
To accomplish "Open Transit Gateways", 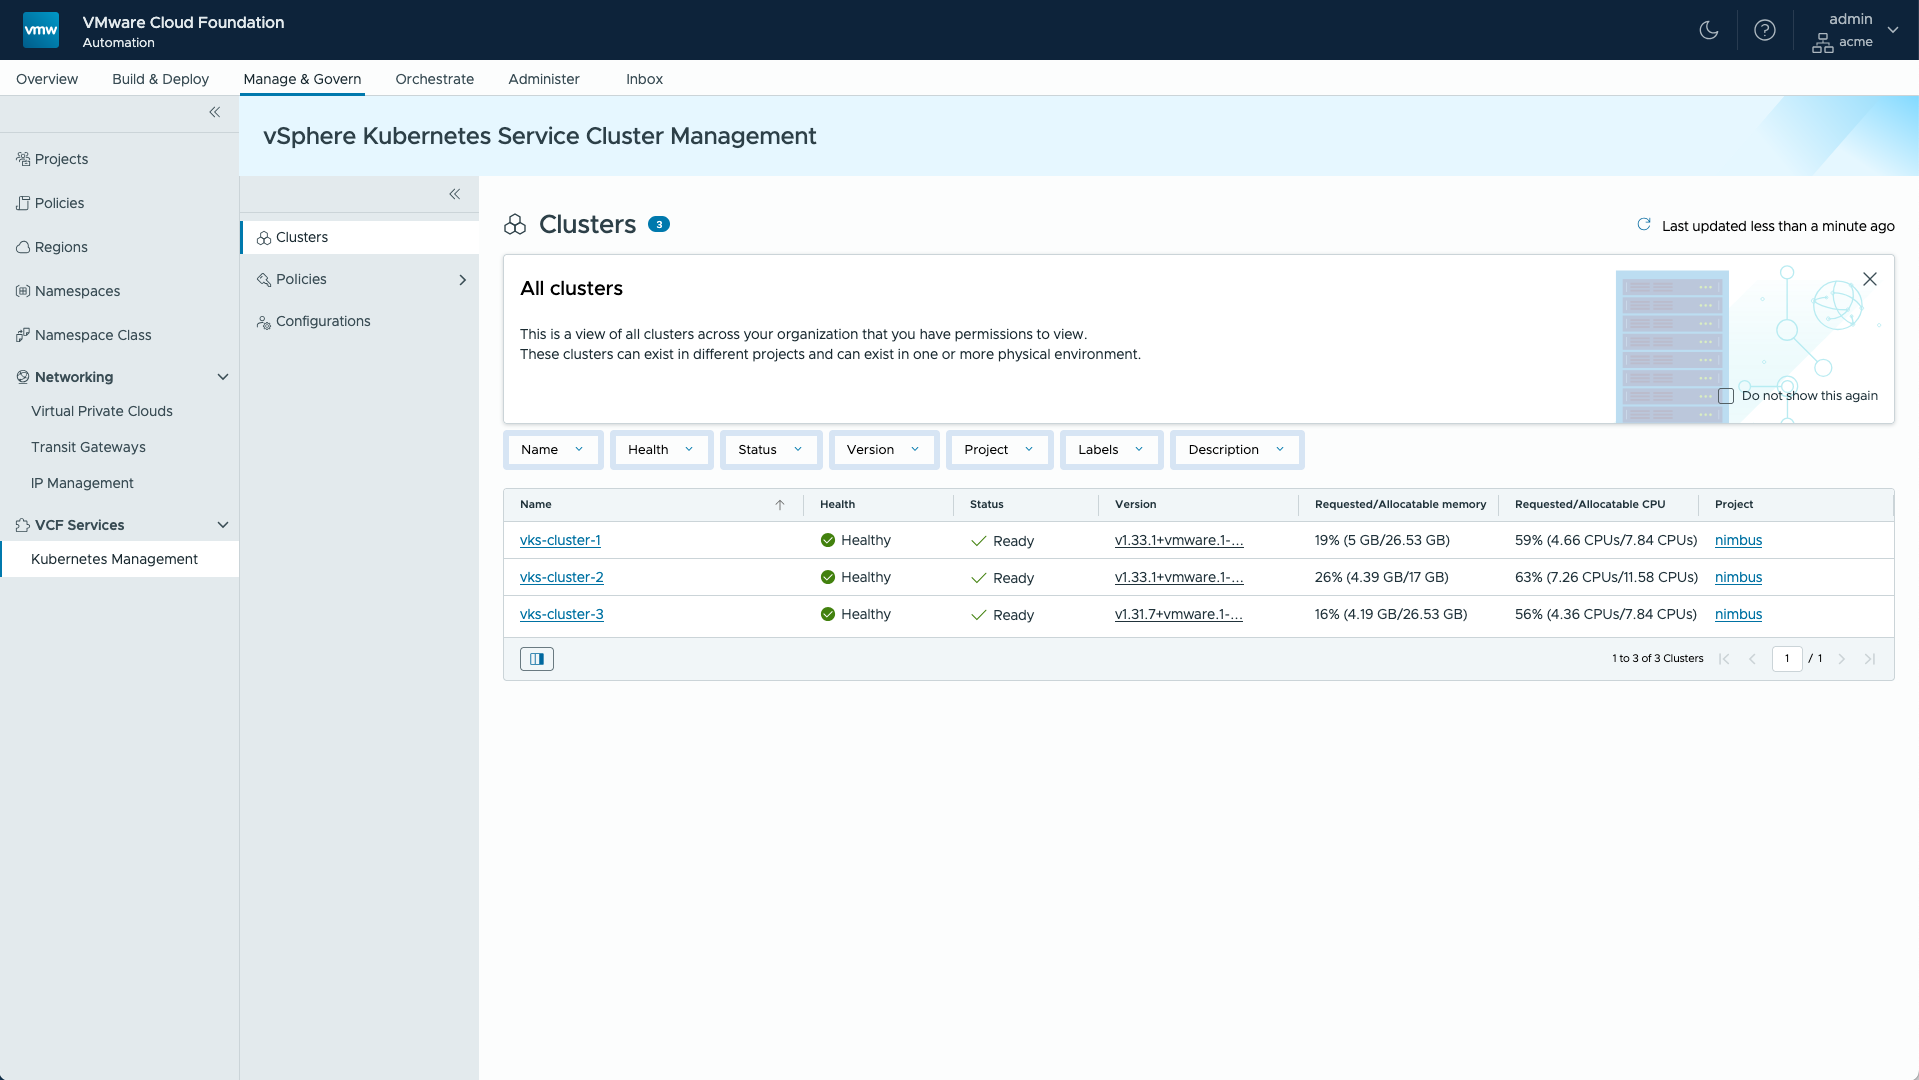I will pyautogui.click(x=88, y=447).
